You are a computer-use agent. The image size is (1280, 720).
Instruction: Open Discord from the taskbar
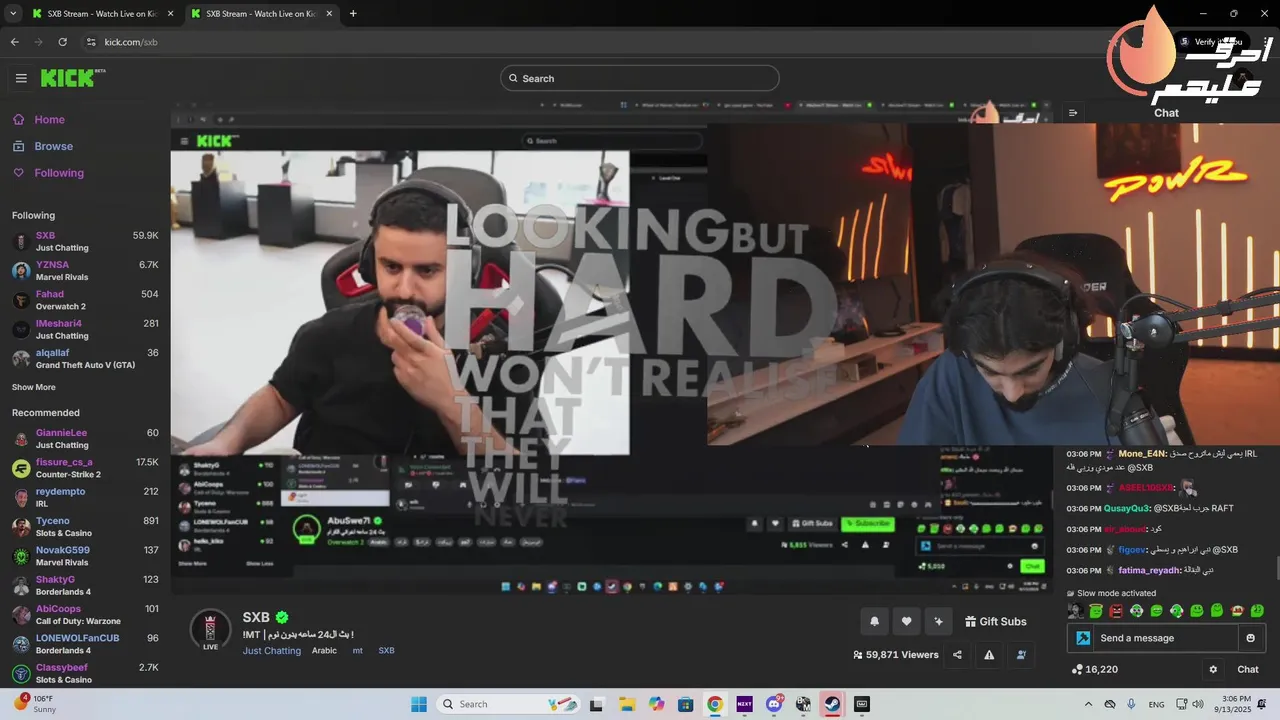click(773, 704)
